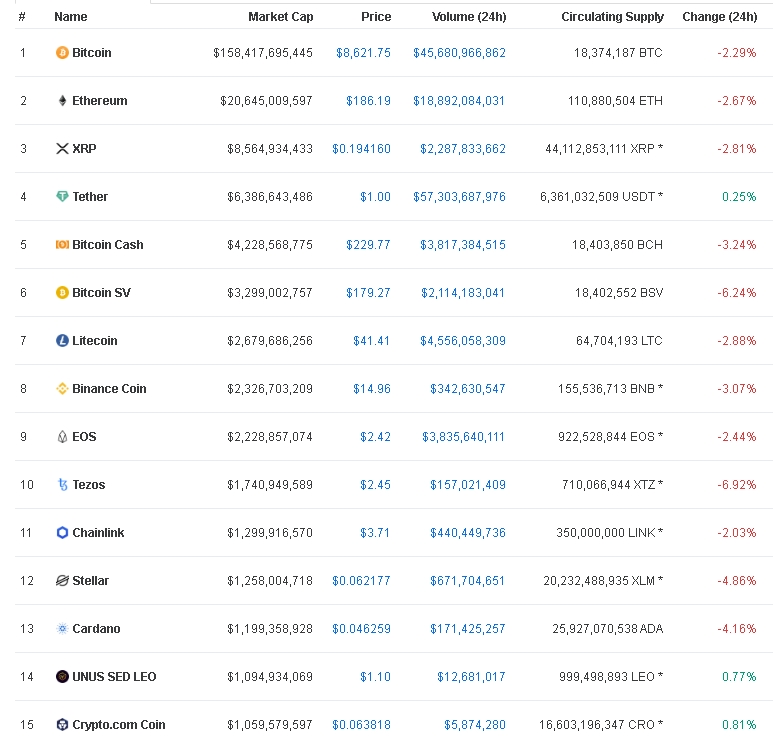Click the Stellar logo icon
Image resolution: width=773 pixels, height=743 pixels.
pos(62,580)
